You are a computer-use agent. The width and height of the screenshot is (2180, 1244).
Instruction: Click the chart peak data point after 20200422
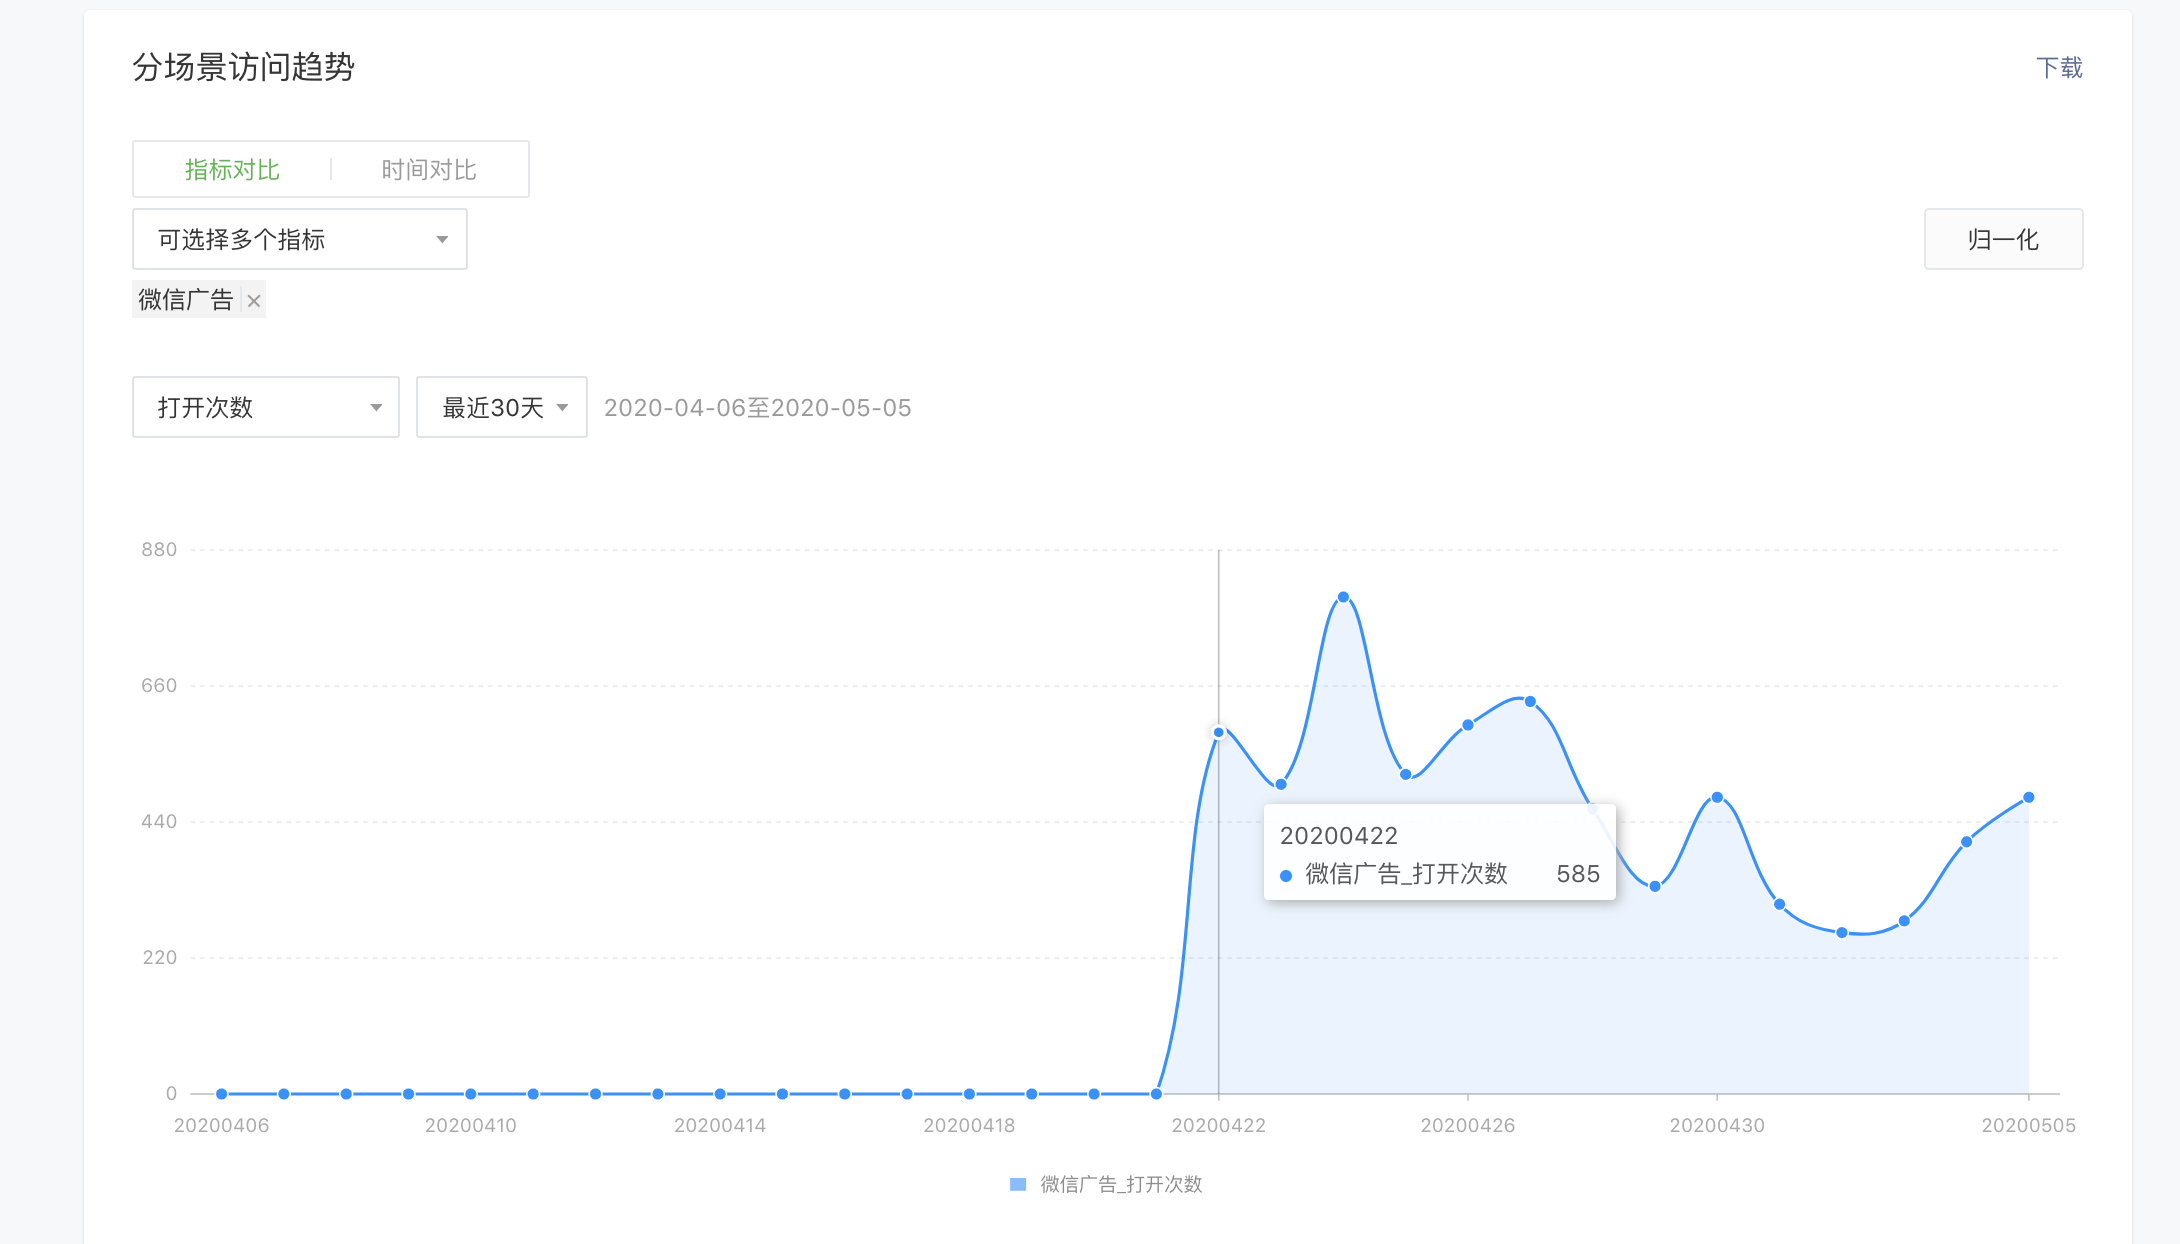click(x=1343, y=597)
